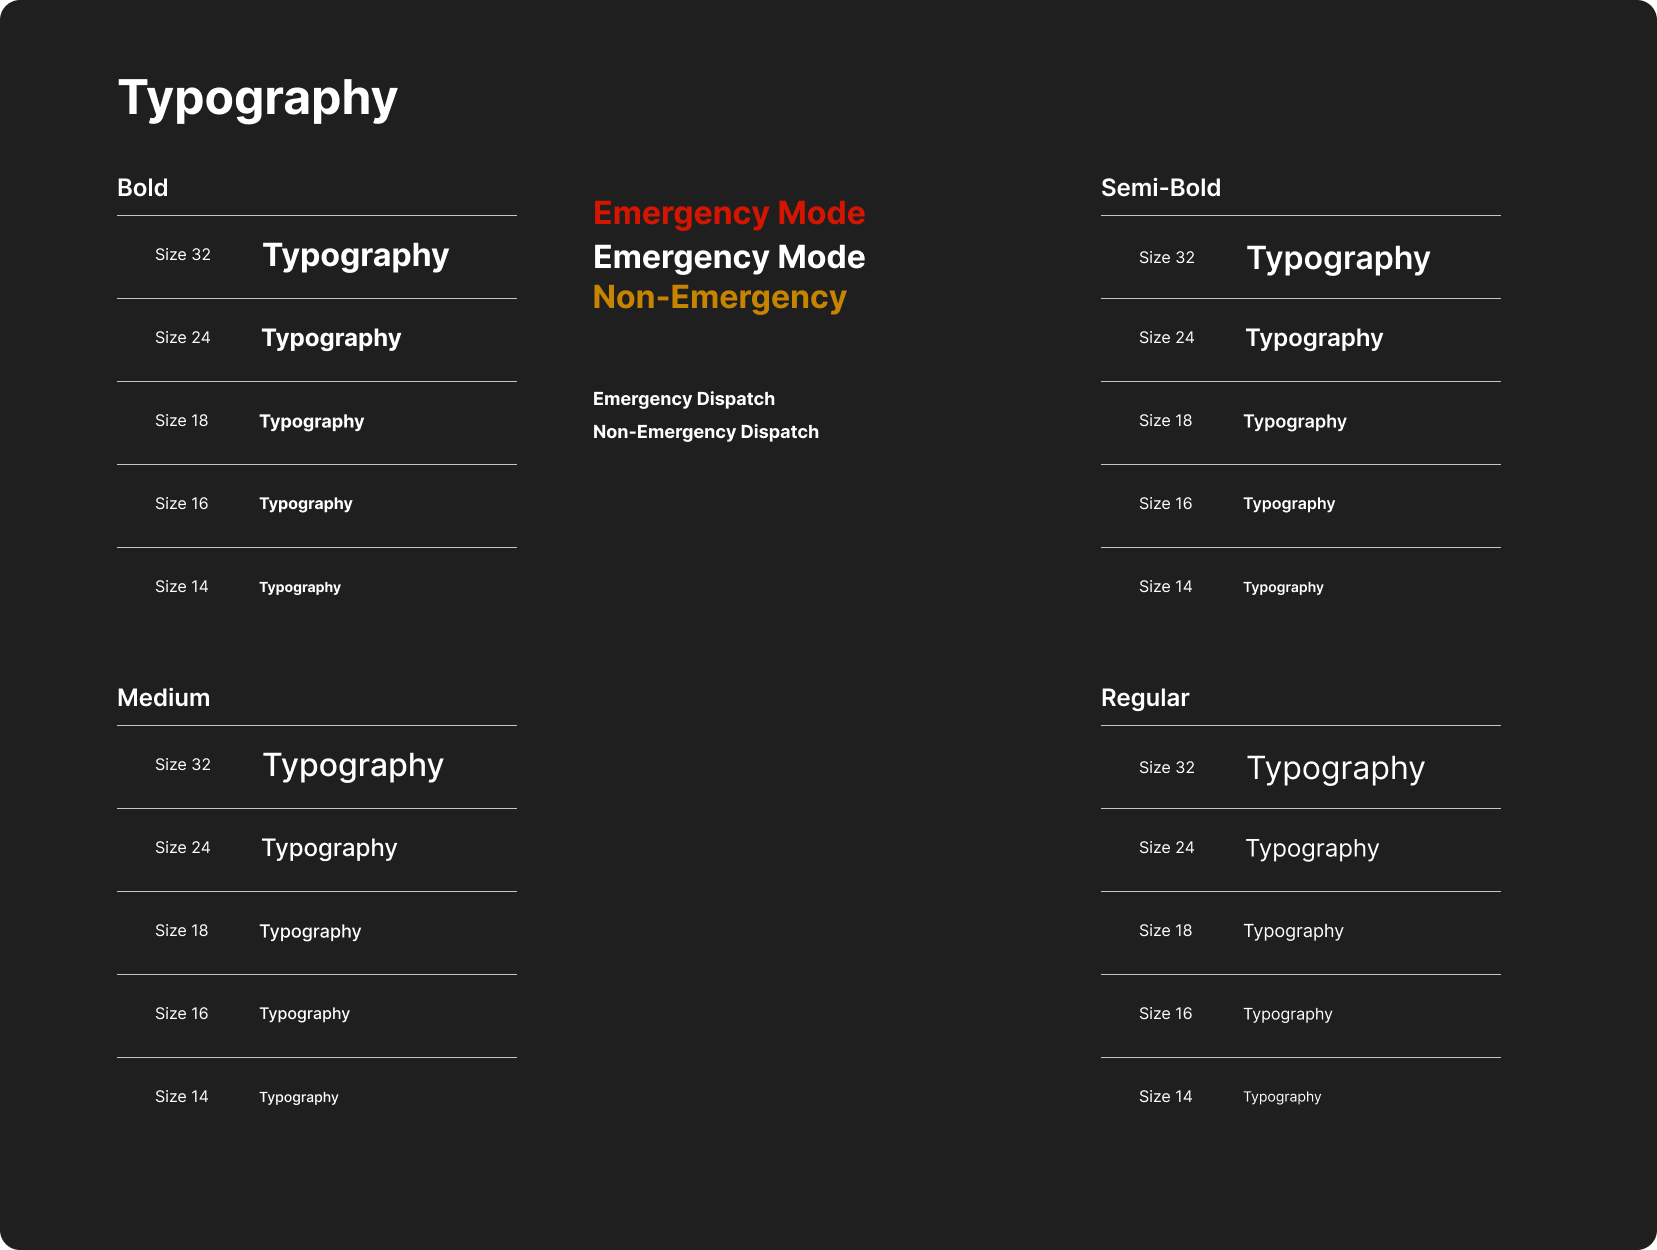The height and width of the screenshot is (1250, 1657).
Task: Click the Size 18 label under Bold
Action: [x=182, y=421]
